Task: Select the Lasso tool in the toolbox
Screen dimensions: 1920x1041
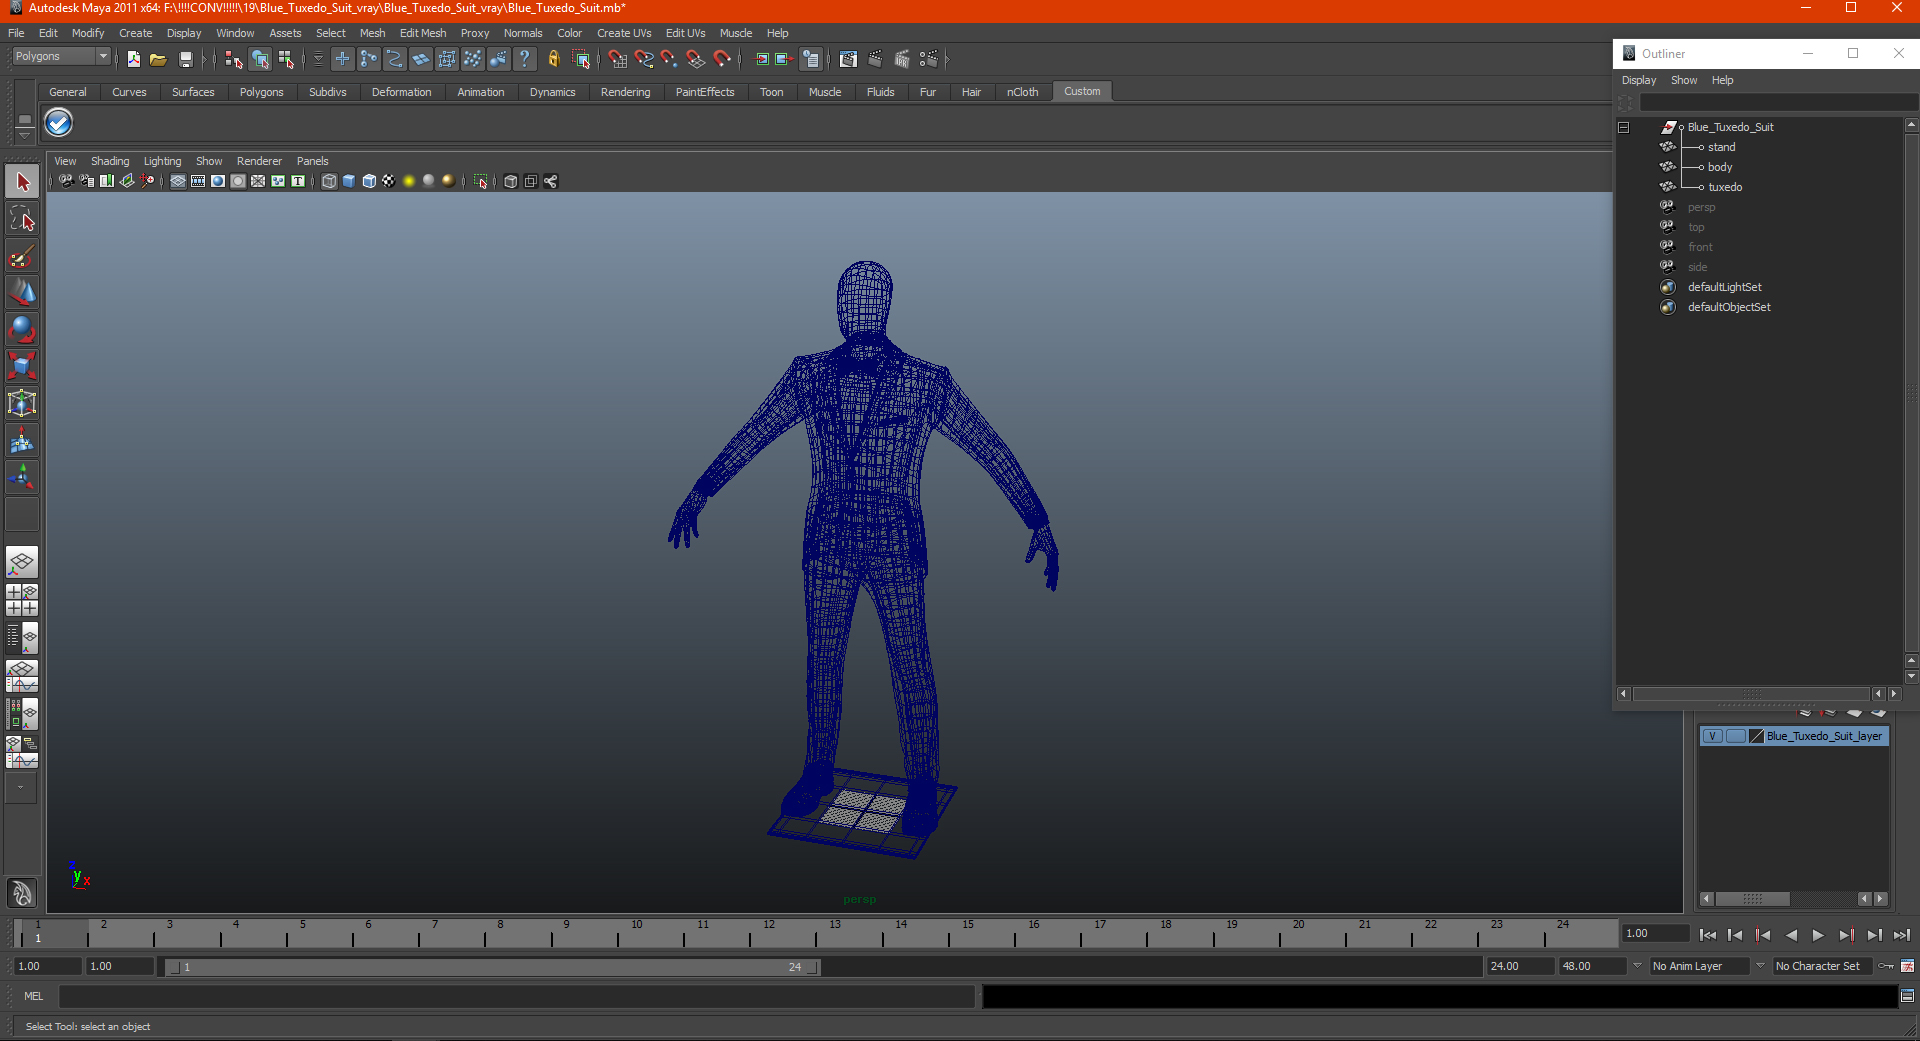Action: pos(22,219)
